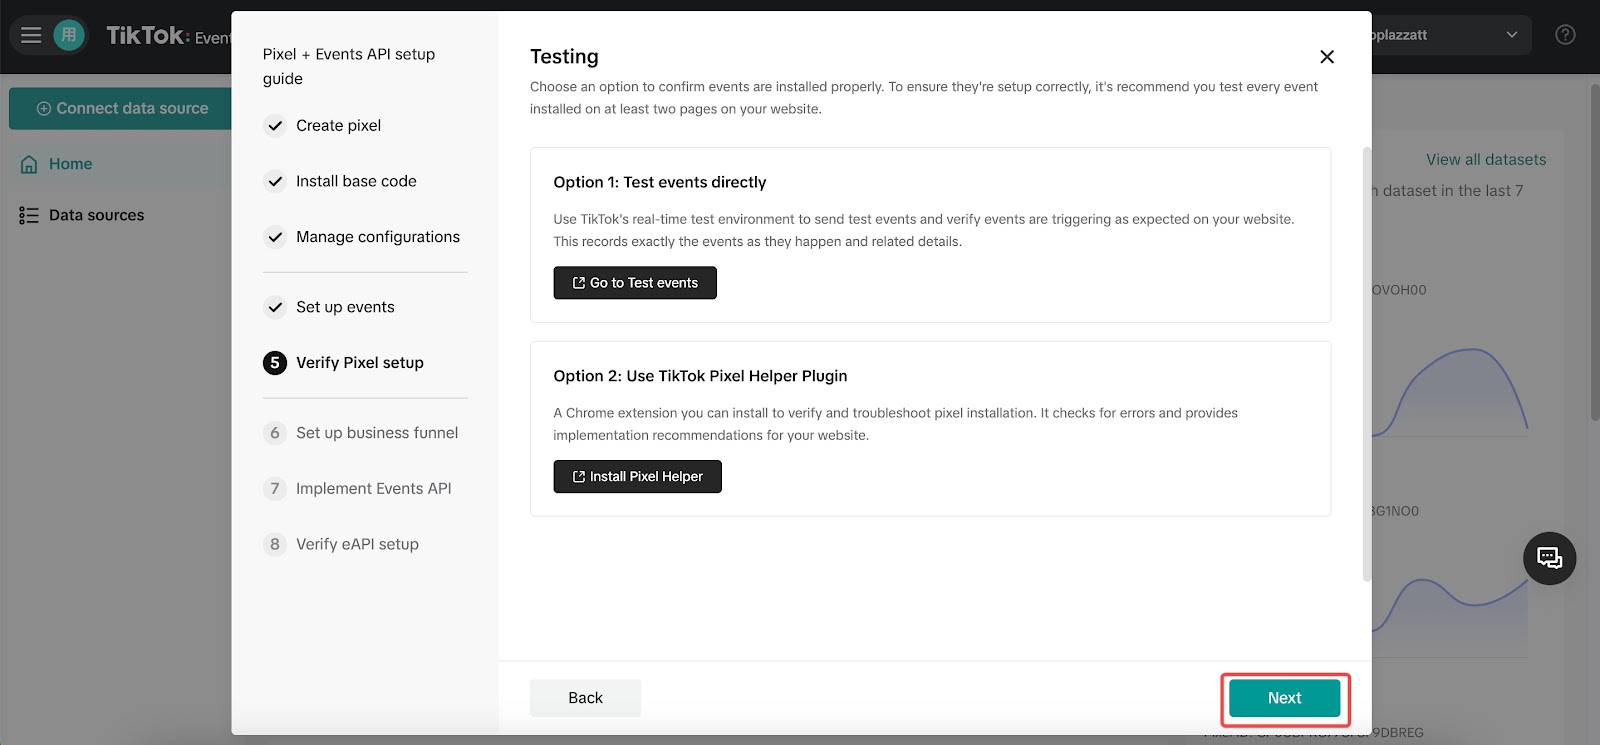Click the TikTok logo in header
Viewport: 1600px width, 745px height.
point(148,36)
